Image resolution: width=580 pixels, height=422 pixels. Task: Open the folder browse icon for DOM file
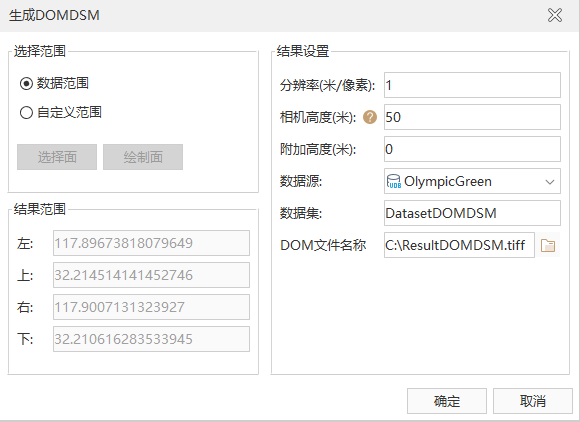548,245
